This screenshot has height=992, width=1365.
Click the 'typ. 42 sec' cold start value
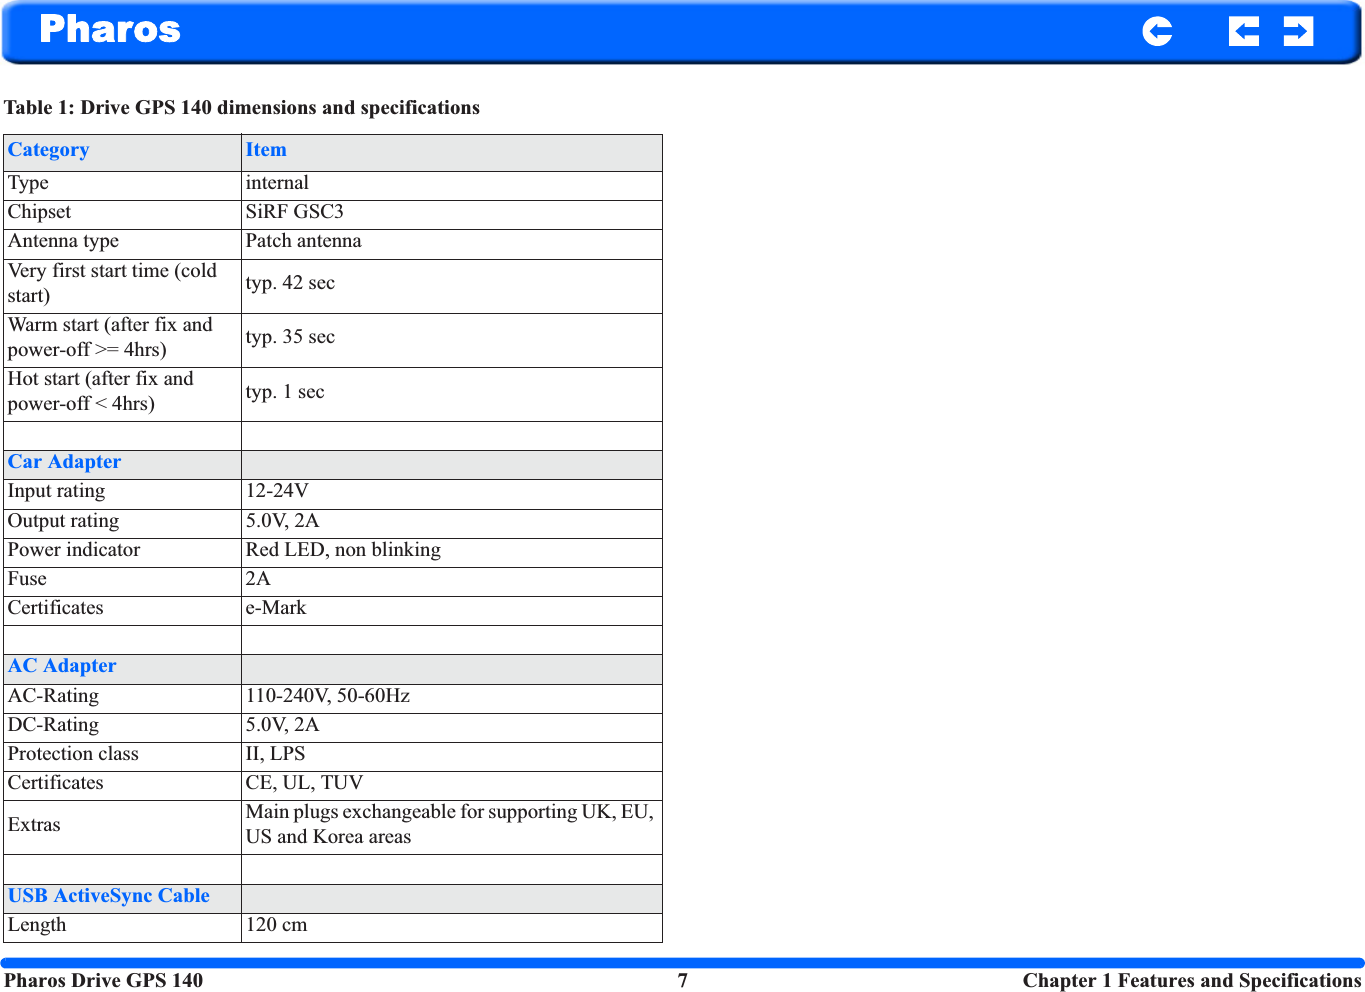pyautogui.click(x=290, y=283)
